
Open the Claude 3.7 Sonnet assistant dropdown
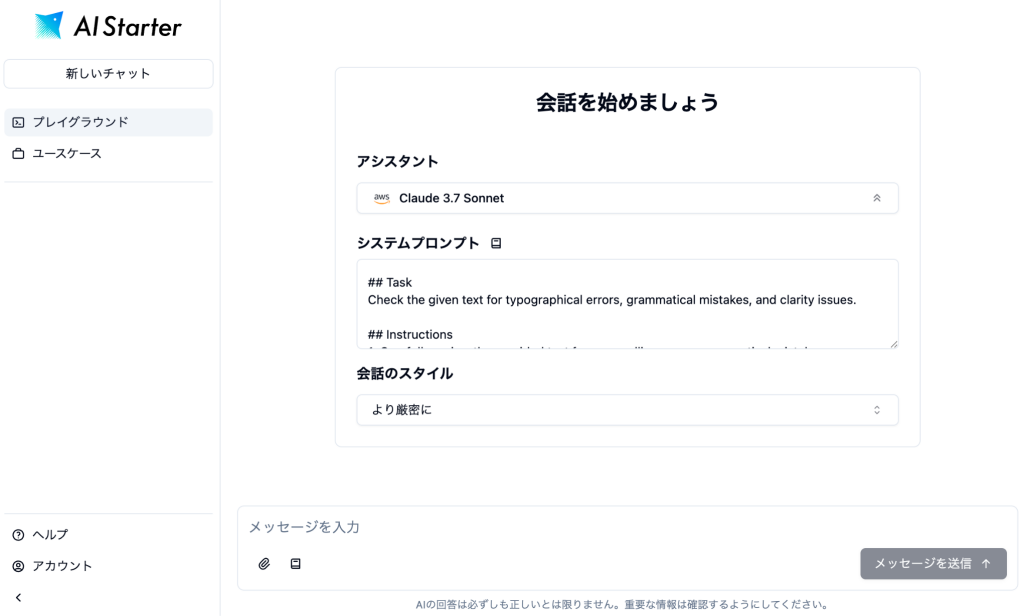(x=626, y=198)
